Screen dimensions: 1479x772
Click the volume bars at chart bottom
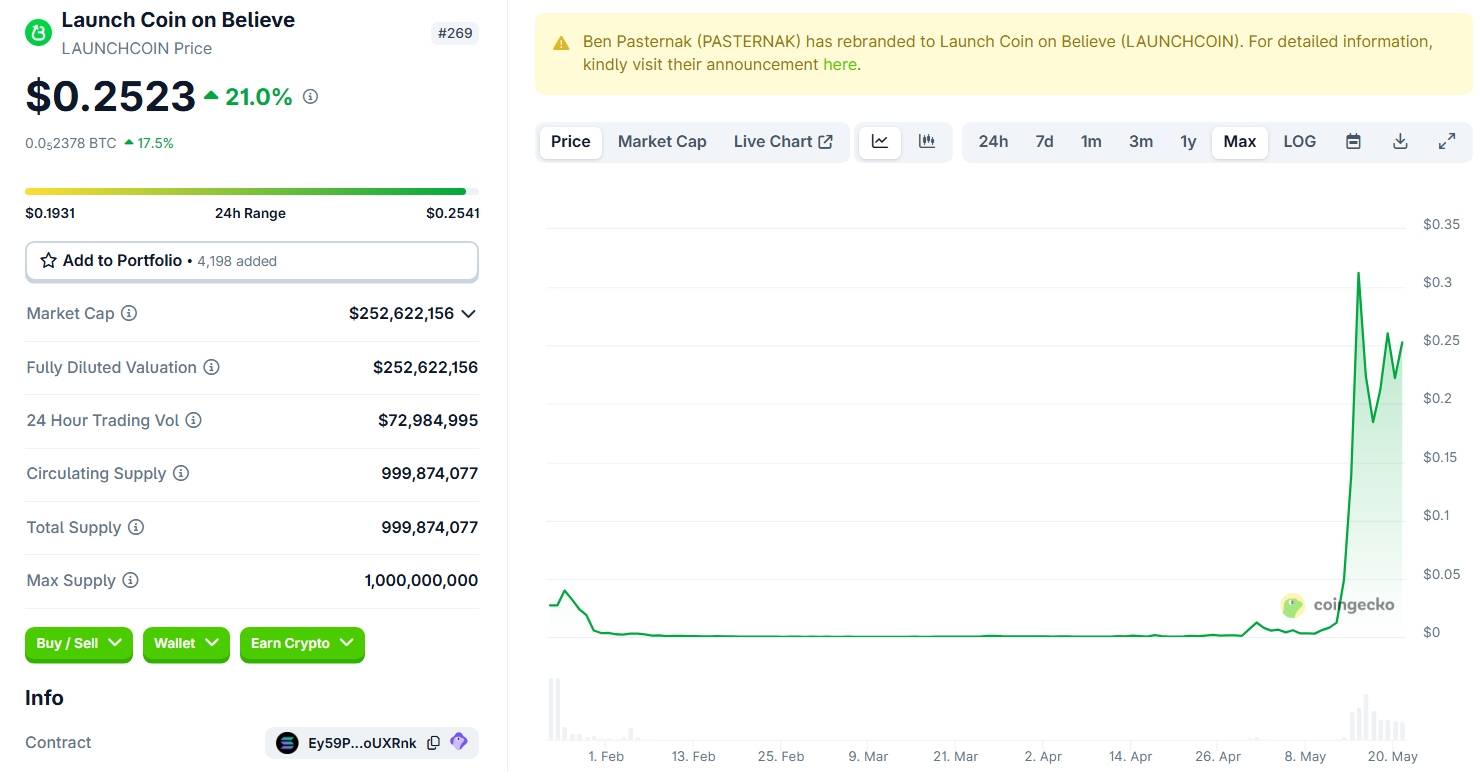[978, 710]
